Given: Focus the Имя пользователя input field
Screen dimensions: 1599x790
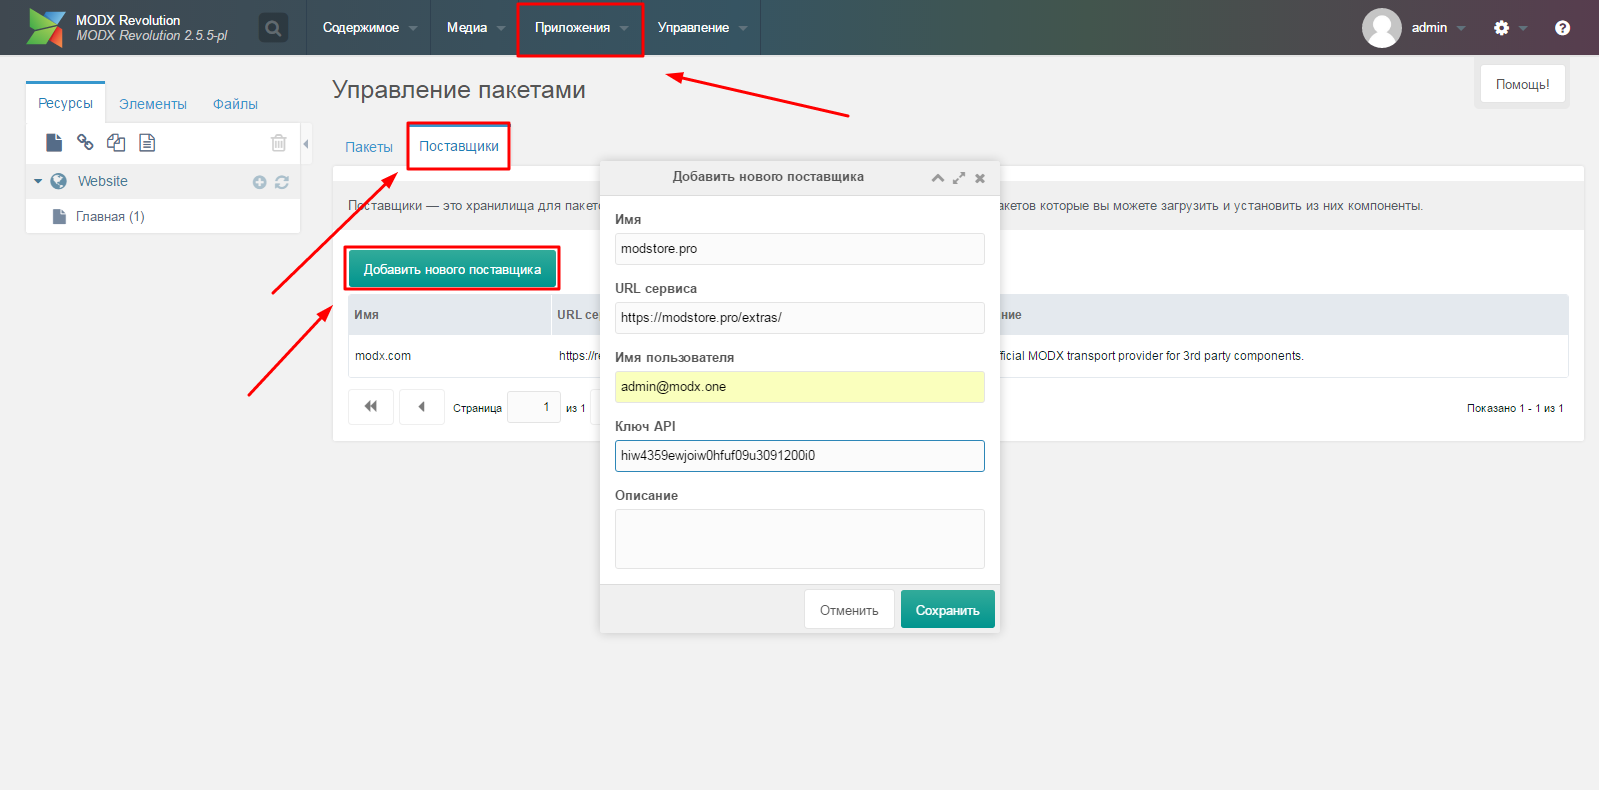Looking at the screenshot, I should point(800,387).
